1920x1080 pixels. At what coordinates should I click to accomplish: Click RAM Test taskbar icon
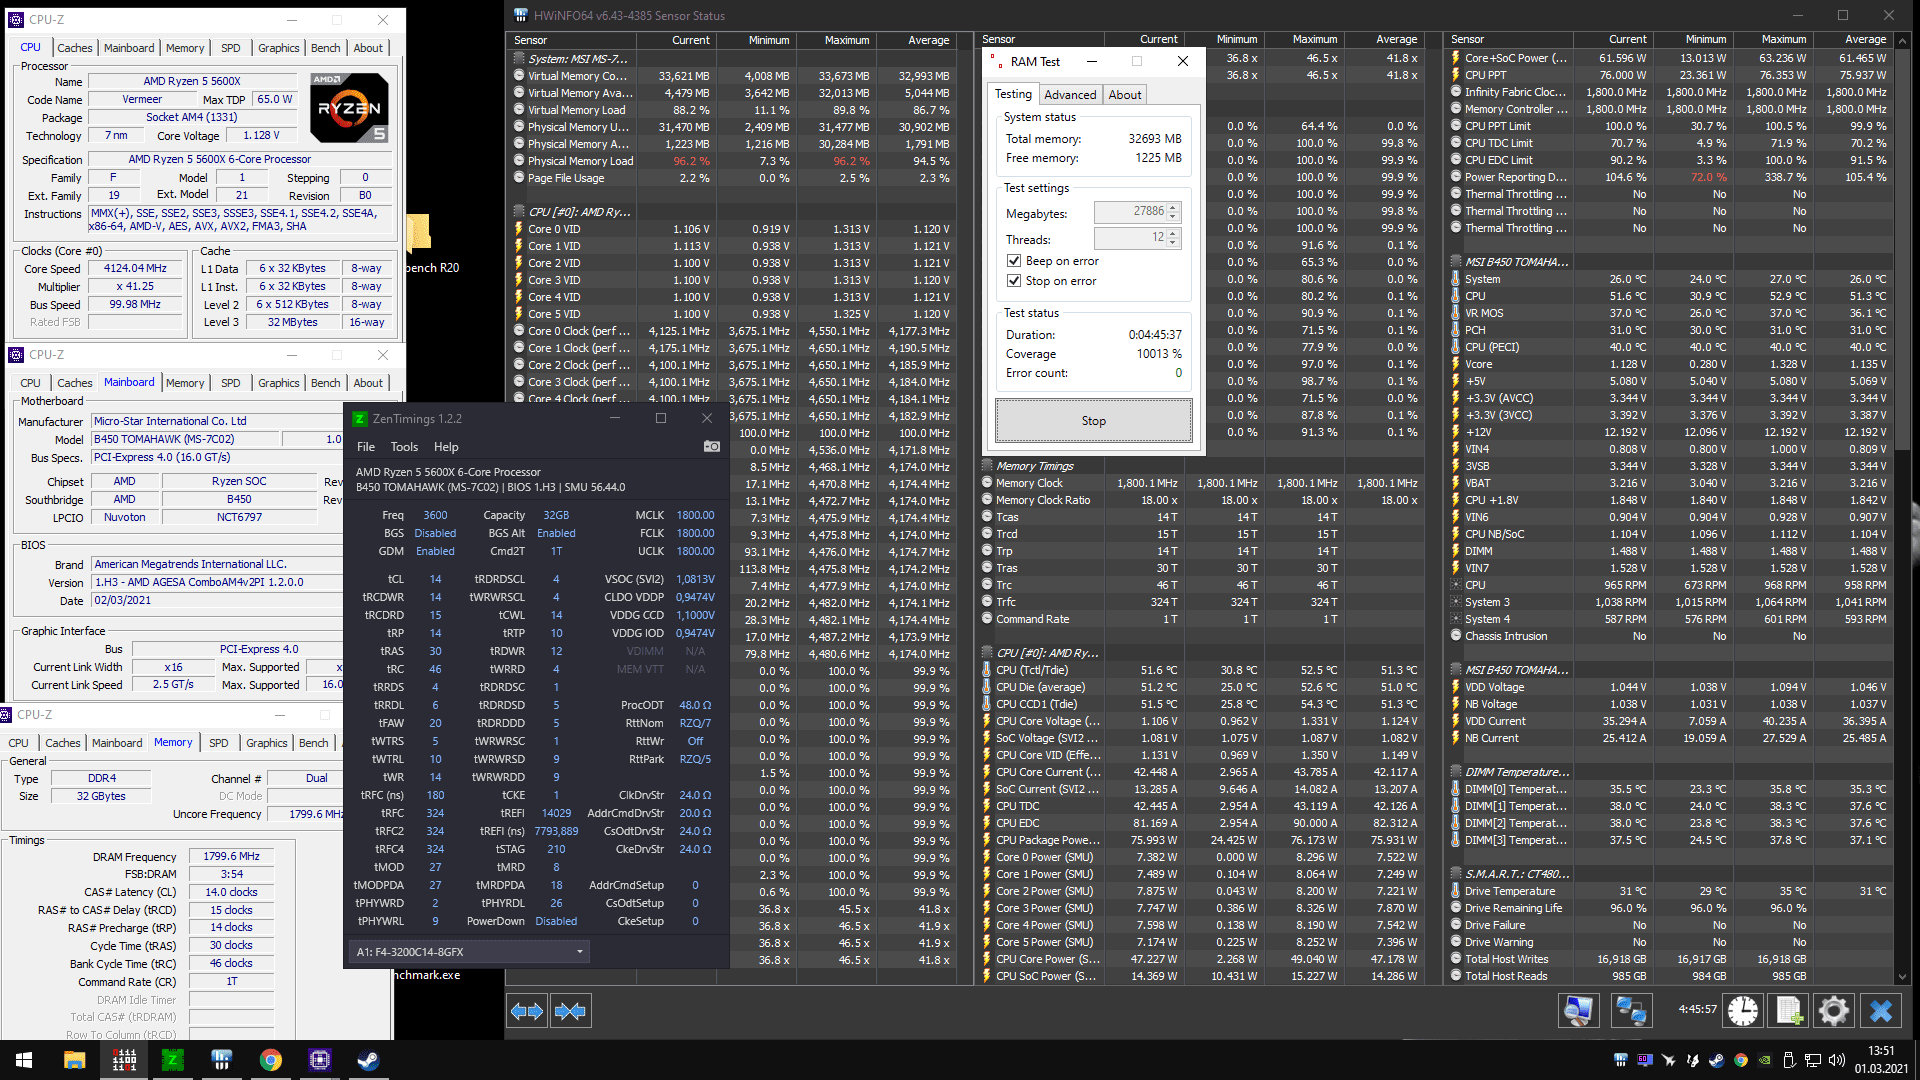124,1060
